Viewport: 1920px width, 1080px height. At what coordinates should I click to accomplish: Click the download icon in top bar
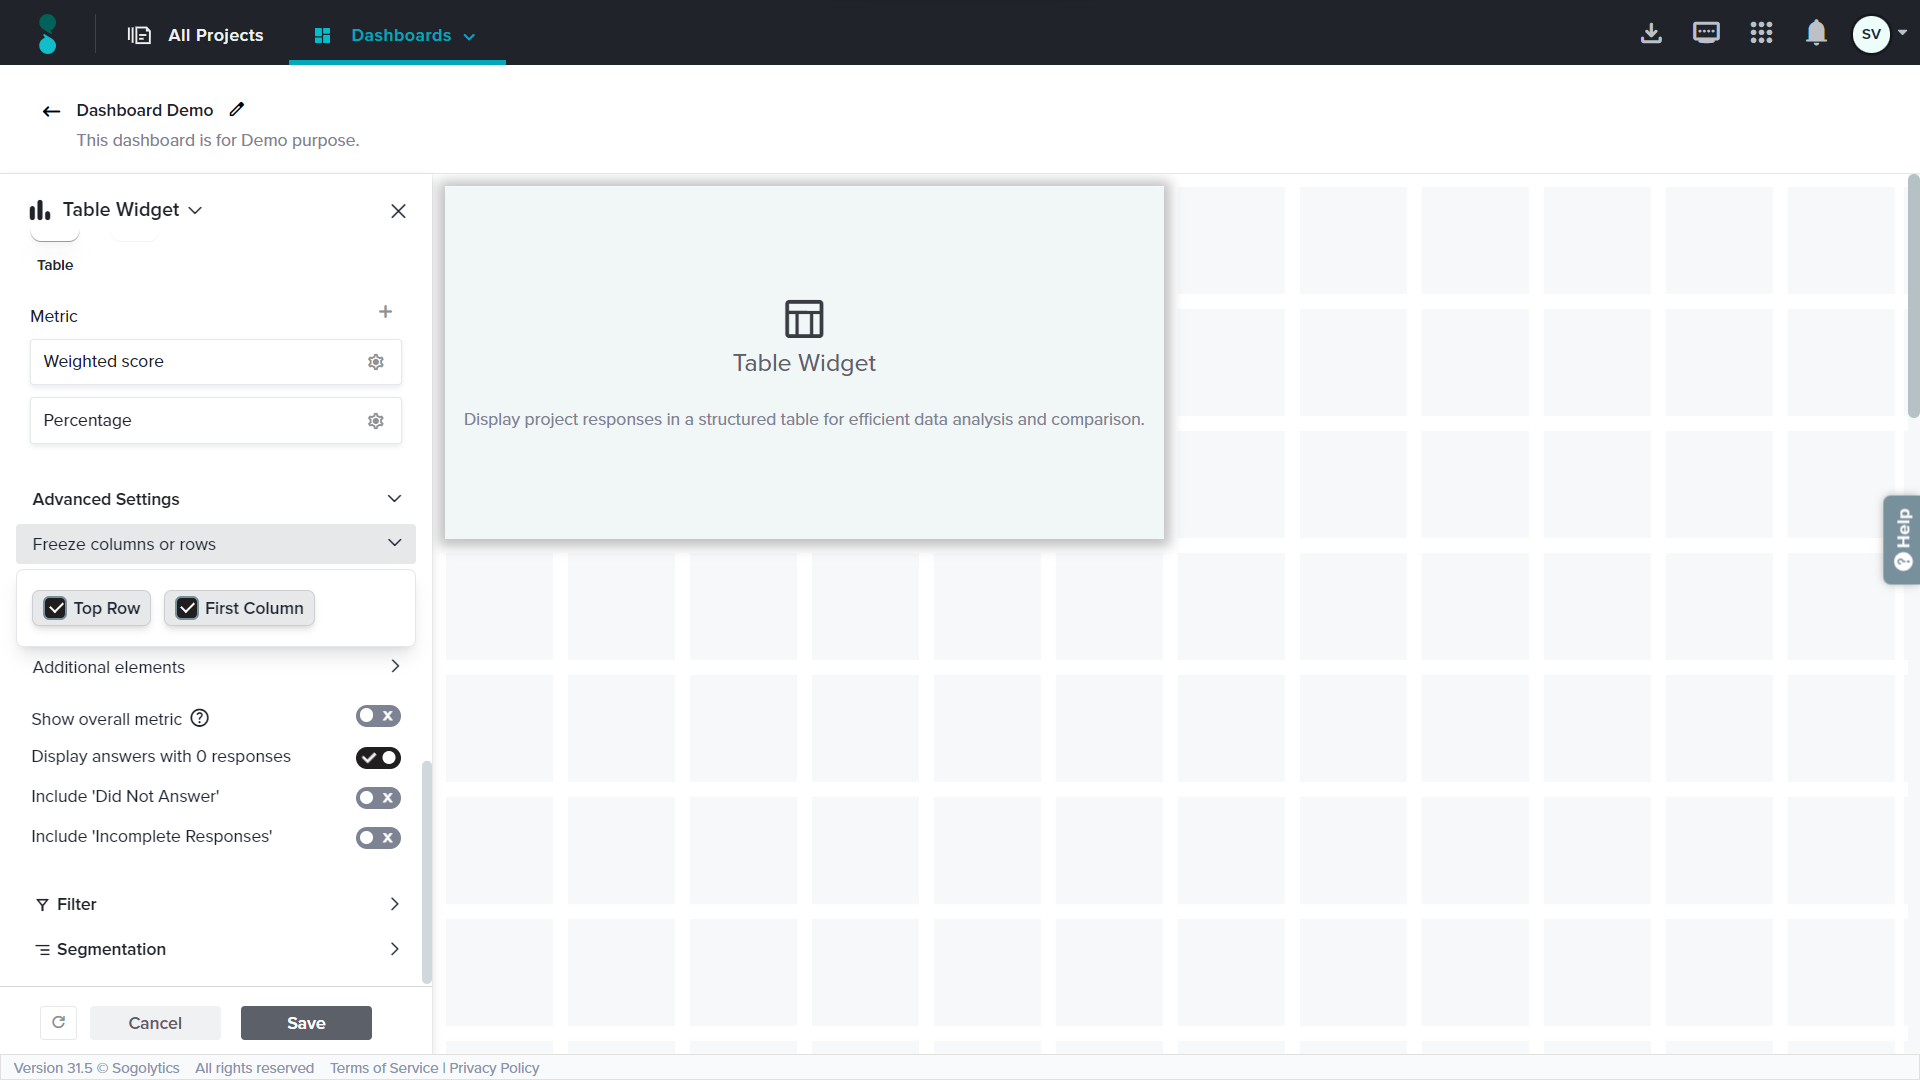pos(1651,33)
